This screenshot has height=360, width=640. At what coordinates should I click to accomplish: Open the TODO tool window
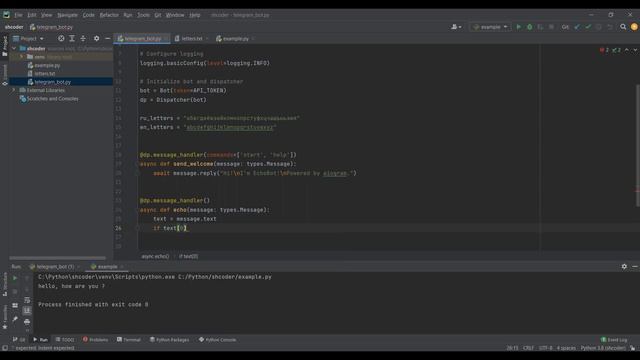tap(65, 340)
